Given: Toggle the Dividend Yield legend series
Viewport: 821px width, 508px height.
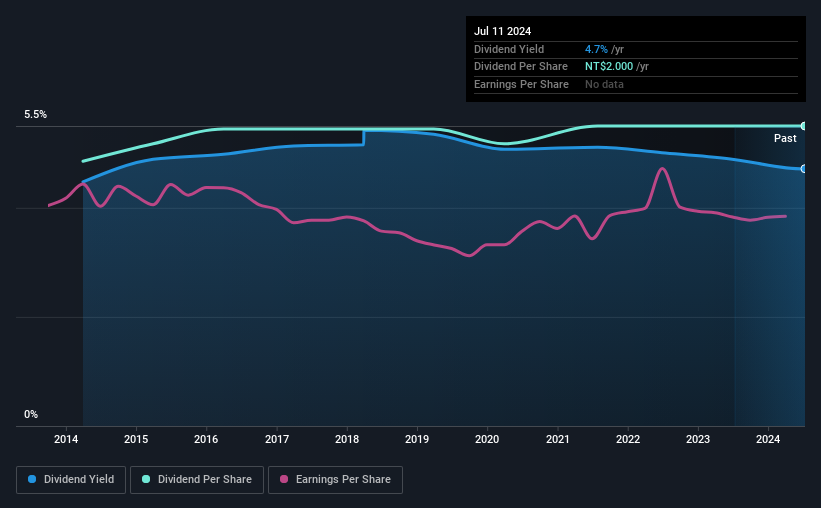Looking at the screenshot, I should click(71, 480).
